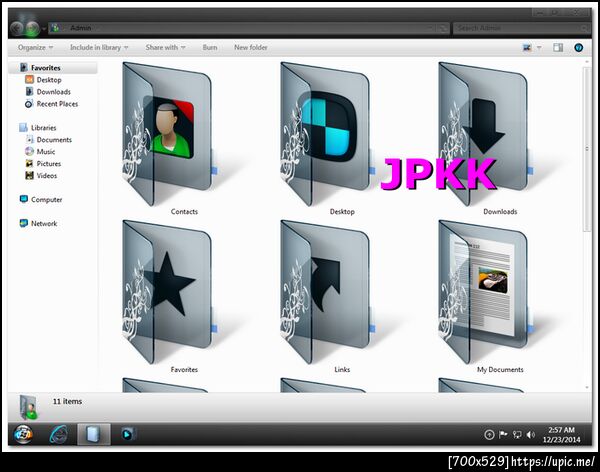Click the network tray icon

click(x=517, y=434)
